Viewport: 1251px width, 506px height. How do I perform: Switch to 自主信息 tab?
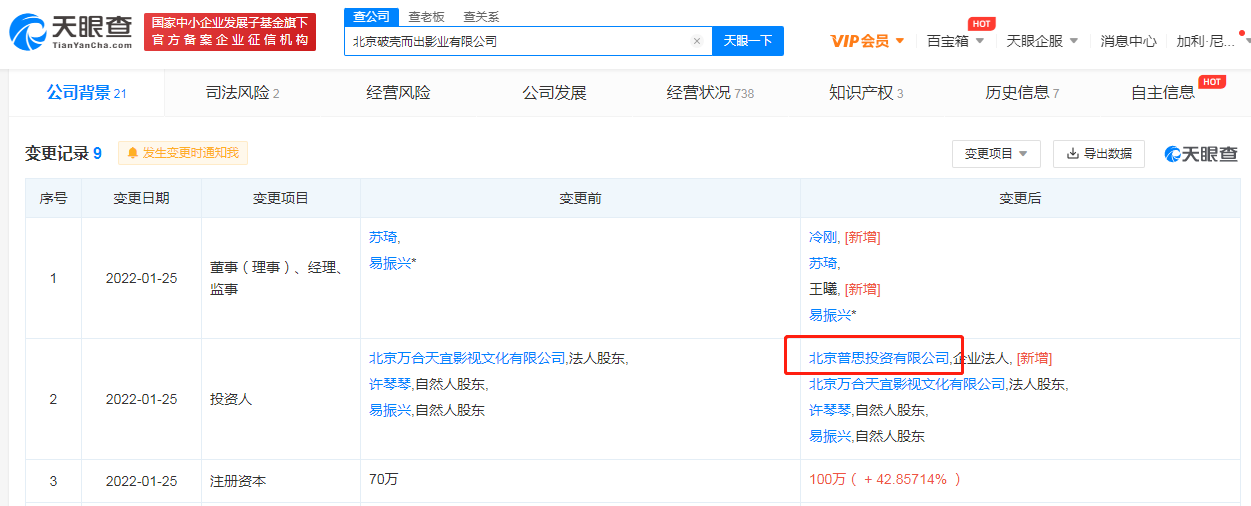pos(1163,93)
